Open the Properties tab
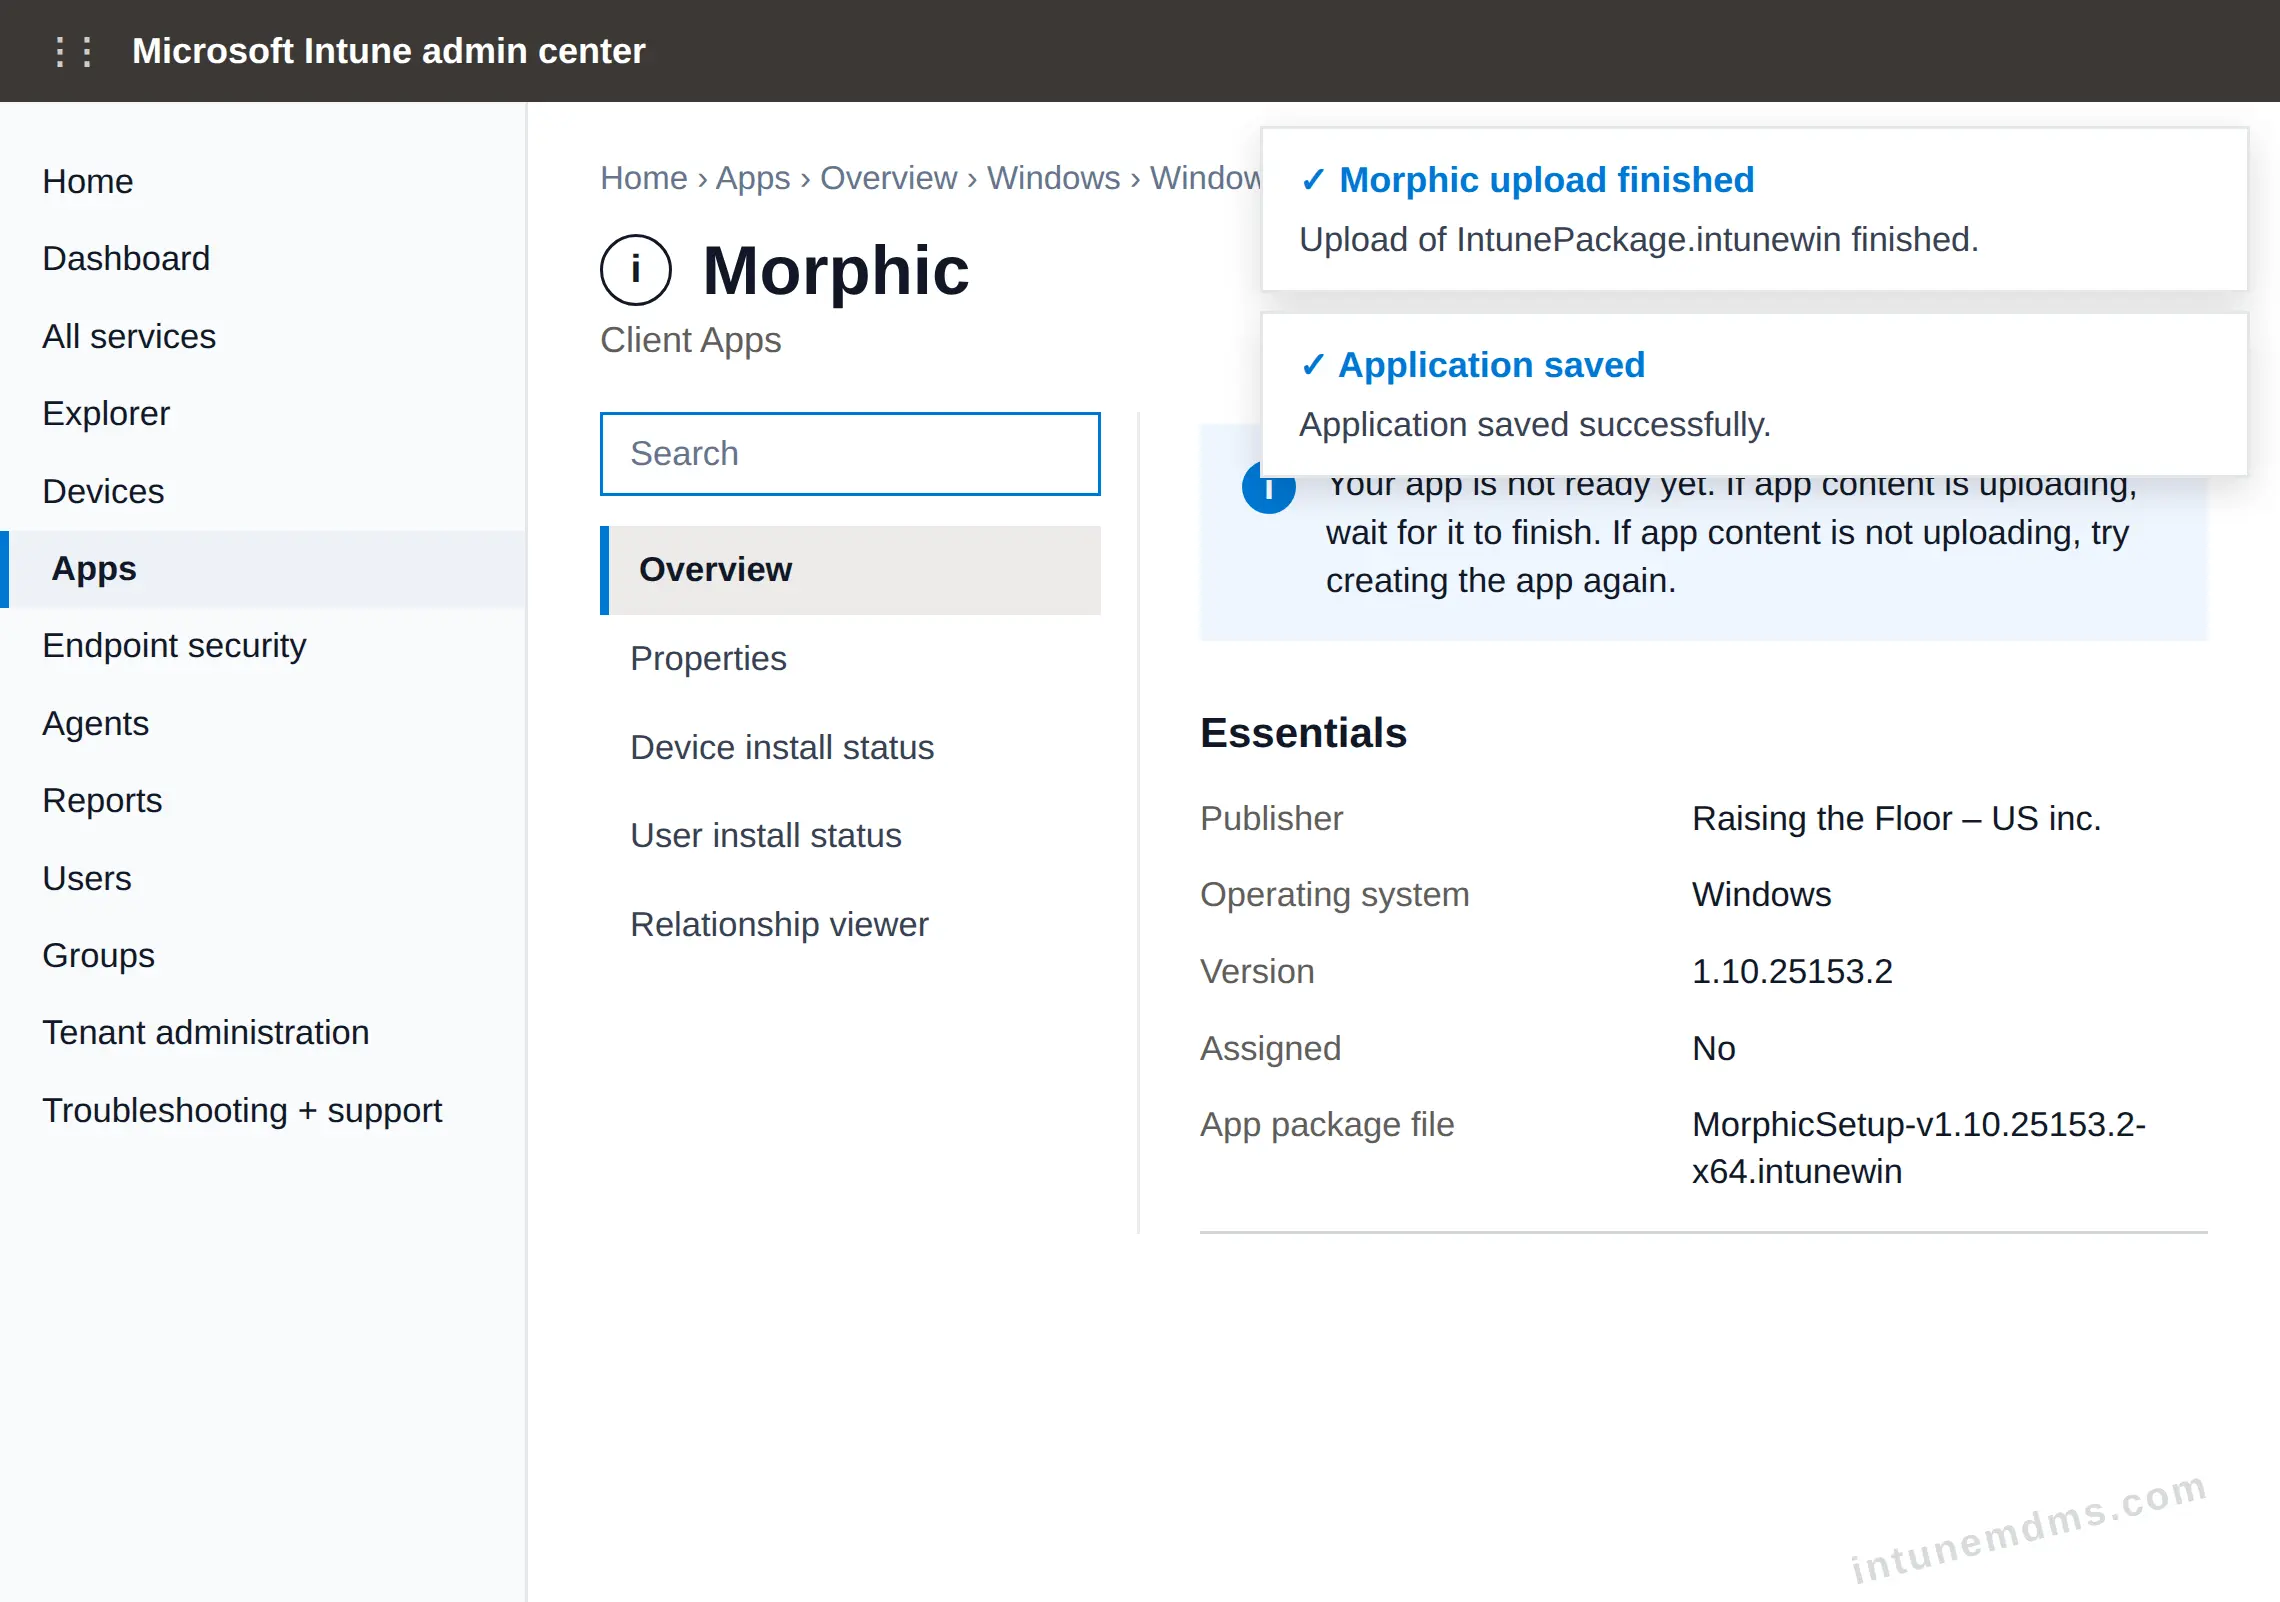Screen dimensions: 2280x1602 tap(850, 659)
